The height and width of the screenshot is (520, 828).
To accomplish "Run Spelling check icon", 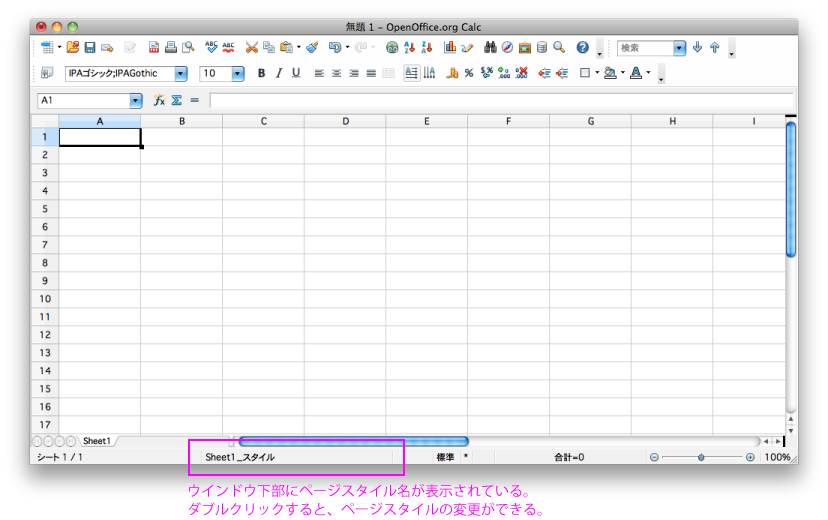I will [x=211, y=48].
